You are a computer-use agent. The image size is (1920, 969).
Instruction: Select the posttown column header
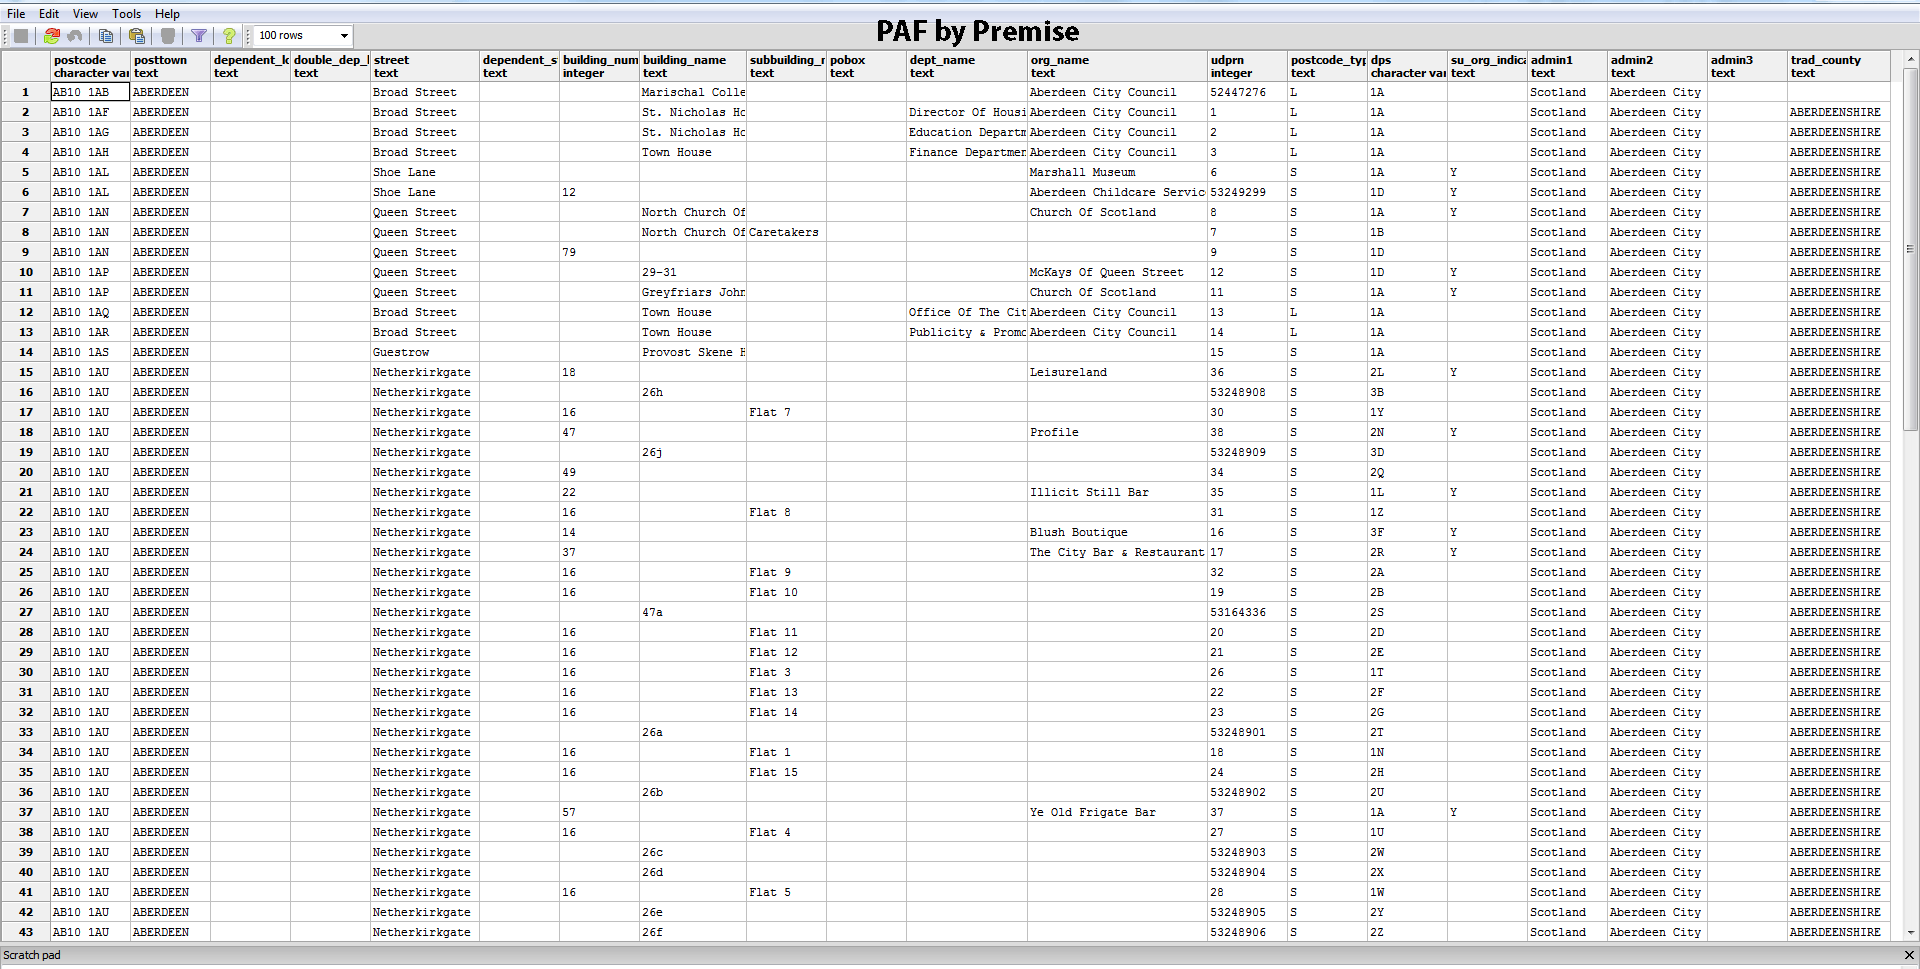click(x=170, y=66)
